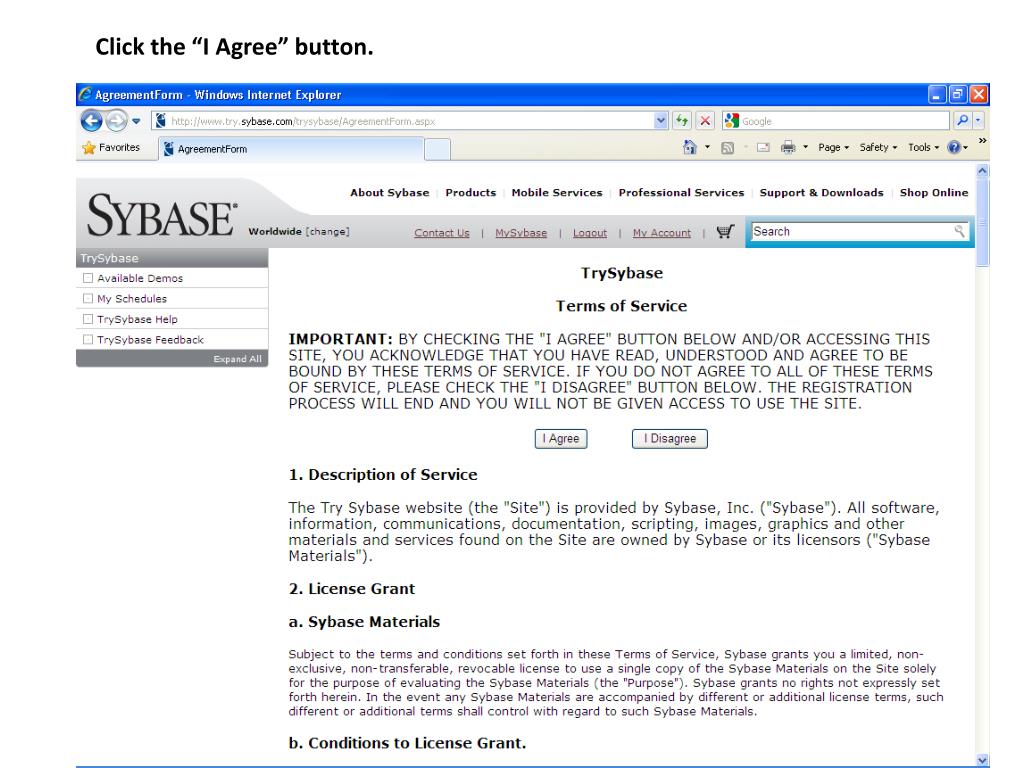Click the Terms of Service heading
Image resolution: width=1024 pixels, height=768 pixels.
coord(621,306)
